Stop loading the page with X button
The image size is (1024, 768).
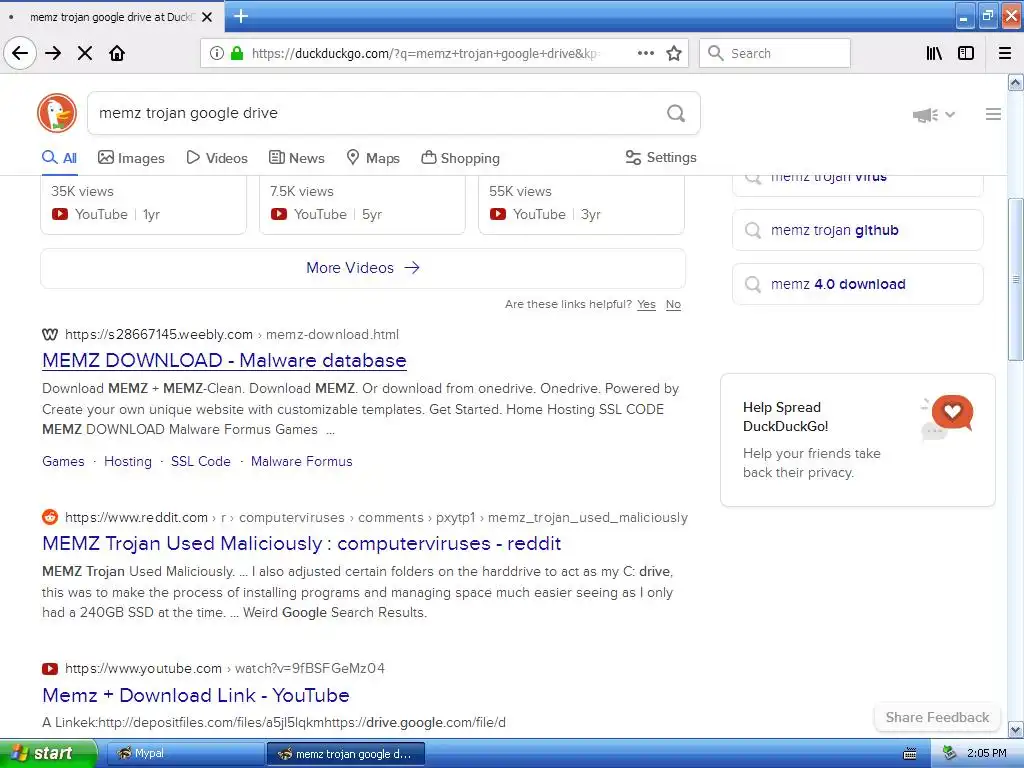[85, 53]
